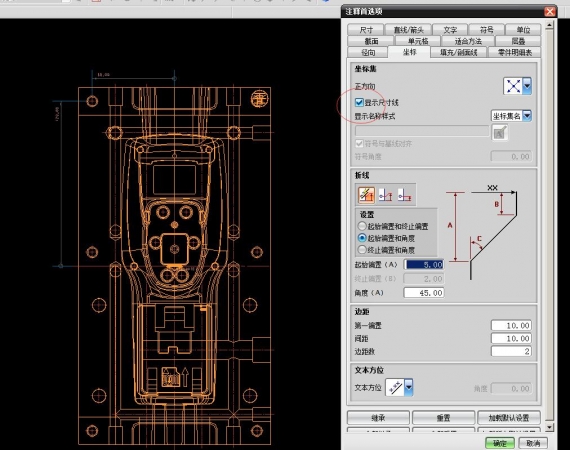The width and height of the screenshot is (570, 450).
Task: Click the name edit icon beside empty field
Action: click(x=500, y=132)
